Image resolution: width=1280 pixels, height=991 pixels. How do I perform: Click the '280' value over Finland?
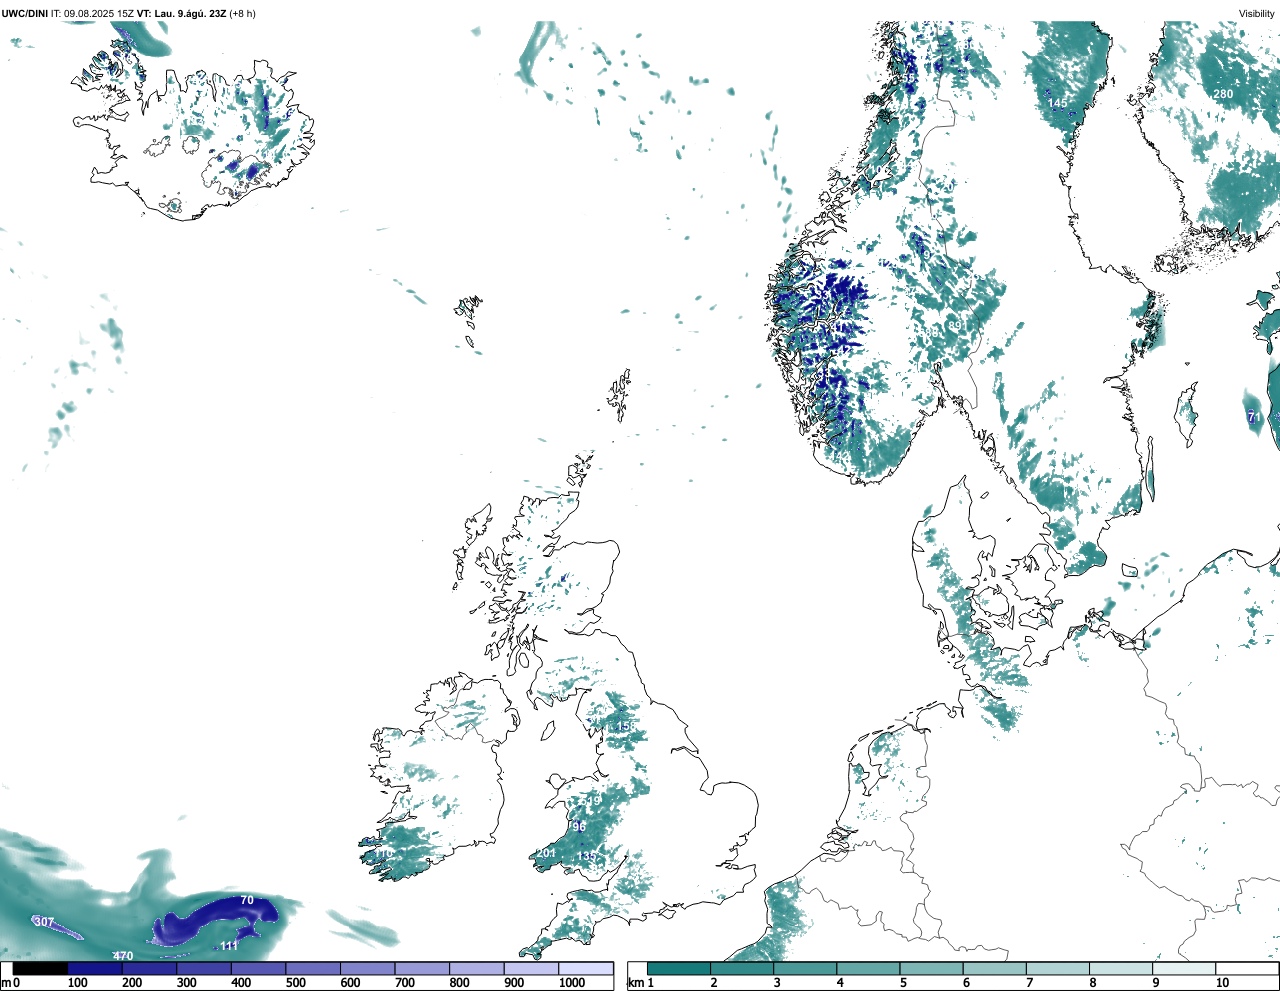[1223, 94]
